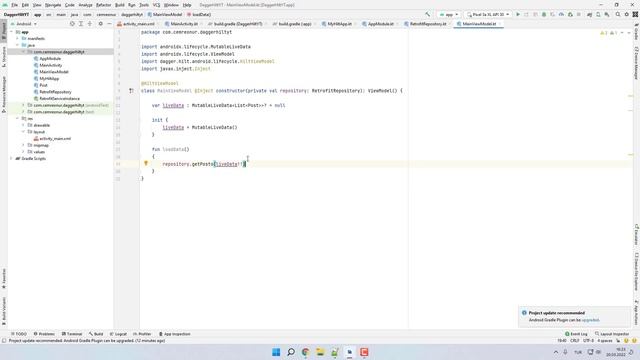
Task: Start debugging with the green bug icon
Action: coord(544,14)
